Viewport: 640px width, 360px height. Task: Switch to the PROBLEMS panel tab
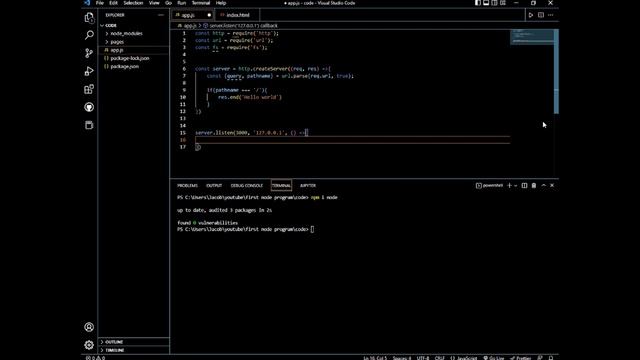pyautogui.click(x=187, y=185)
